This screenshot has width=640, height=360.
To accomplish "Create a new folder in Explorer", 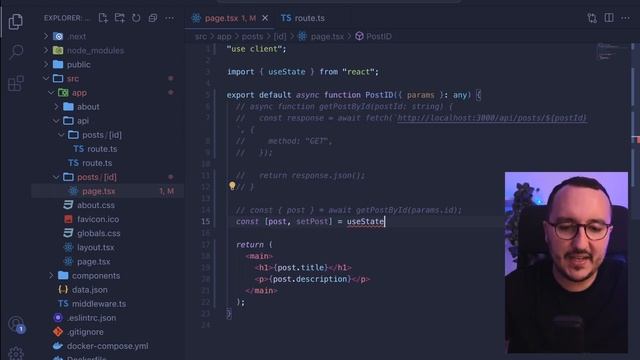I will click(120, 18).
